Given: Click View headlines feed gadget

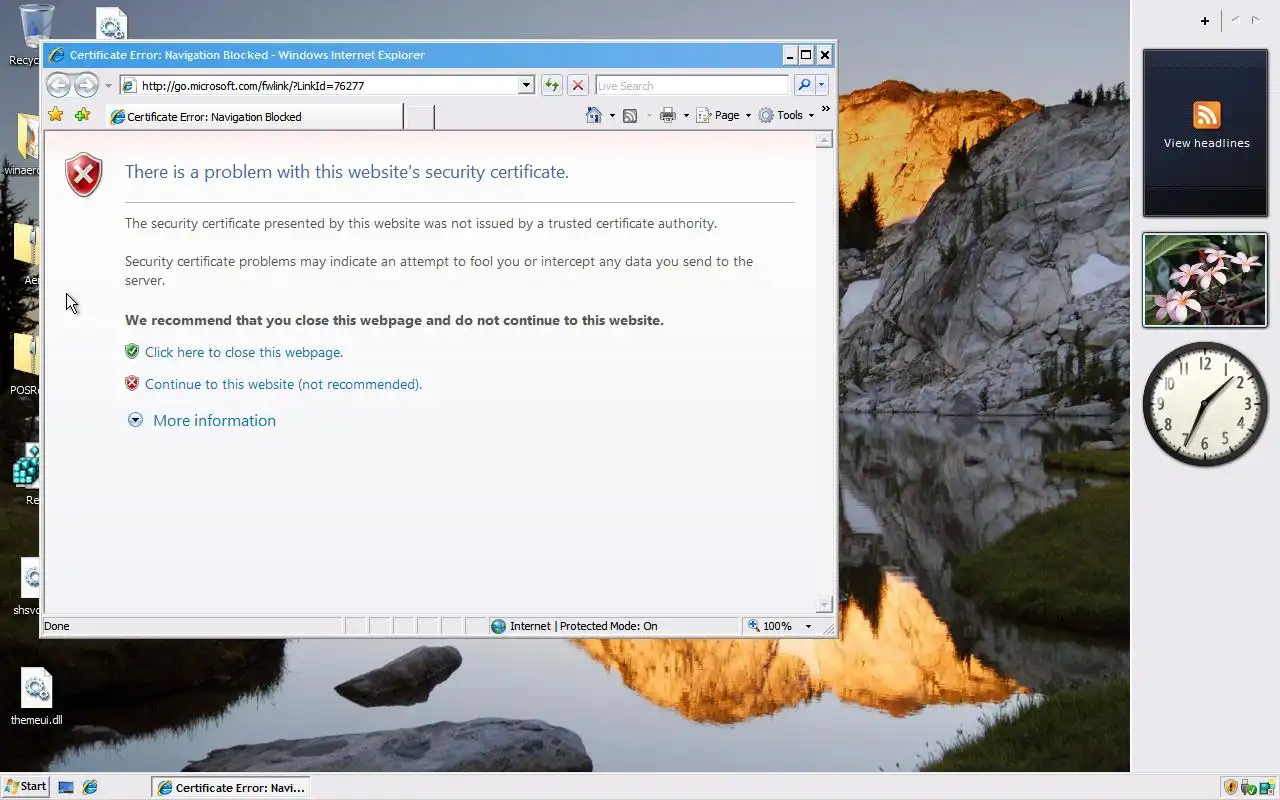Looking at the screenshot, I should pyautogui.click(x=1205, y=132).
